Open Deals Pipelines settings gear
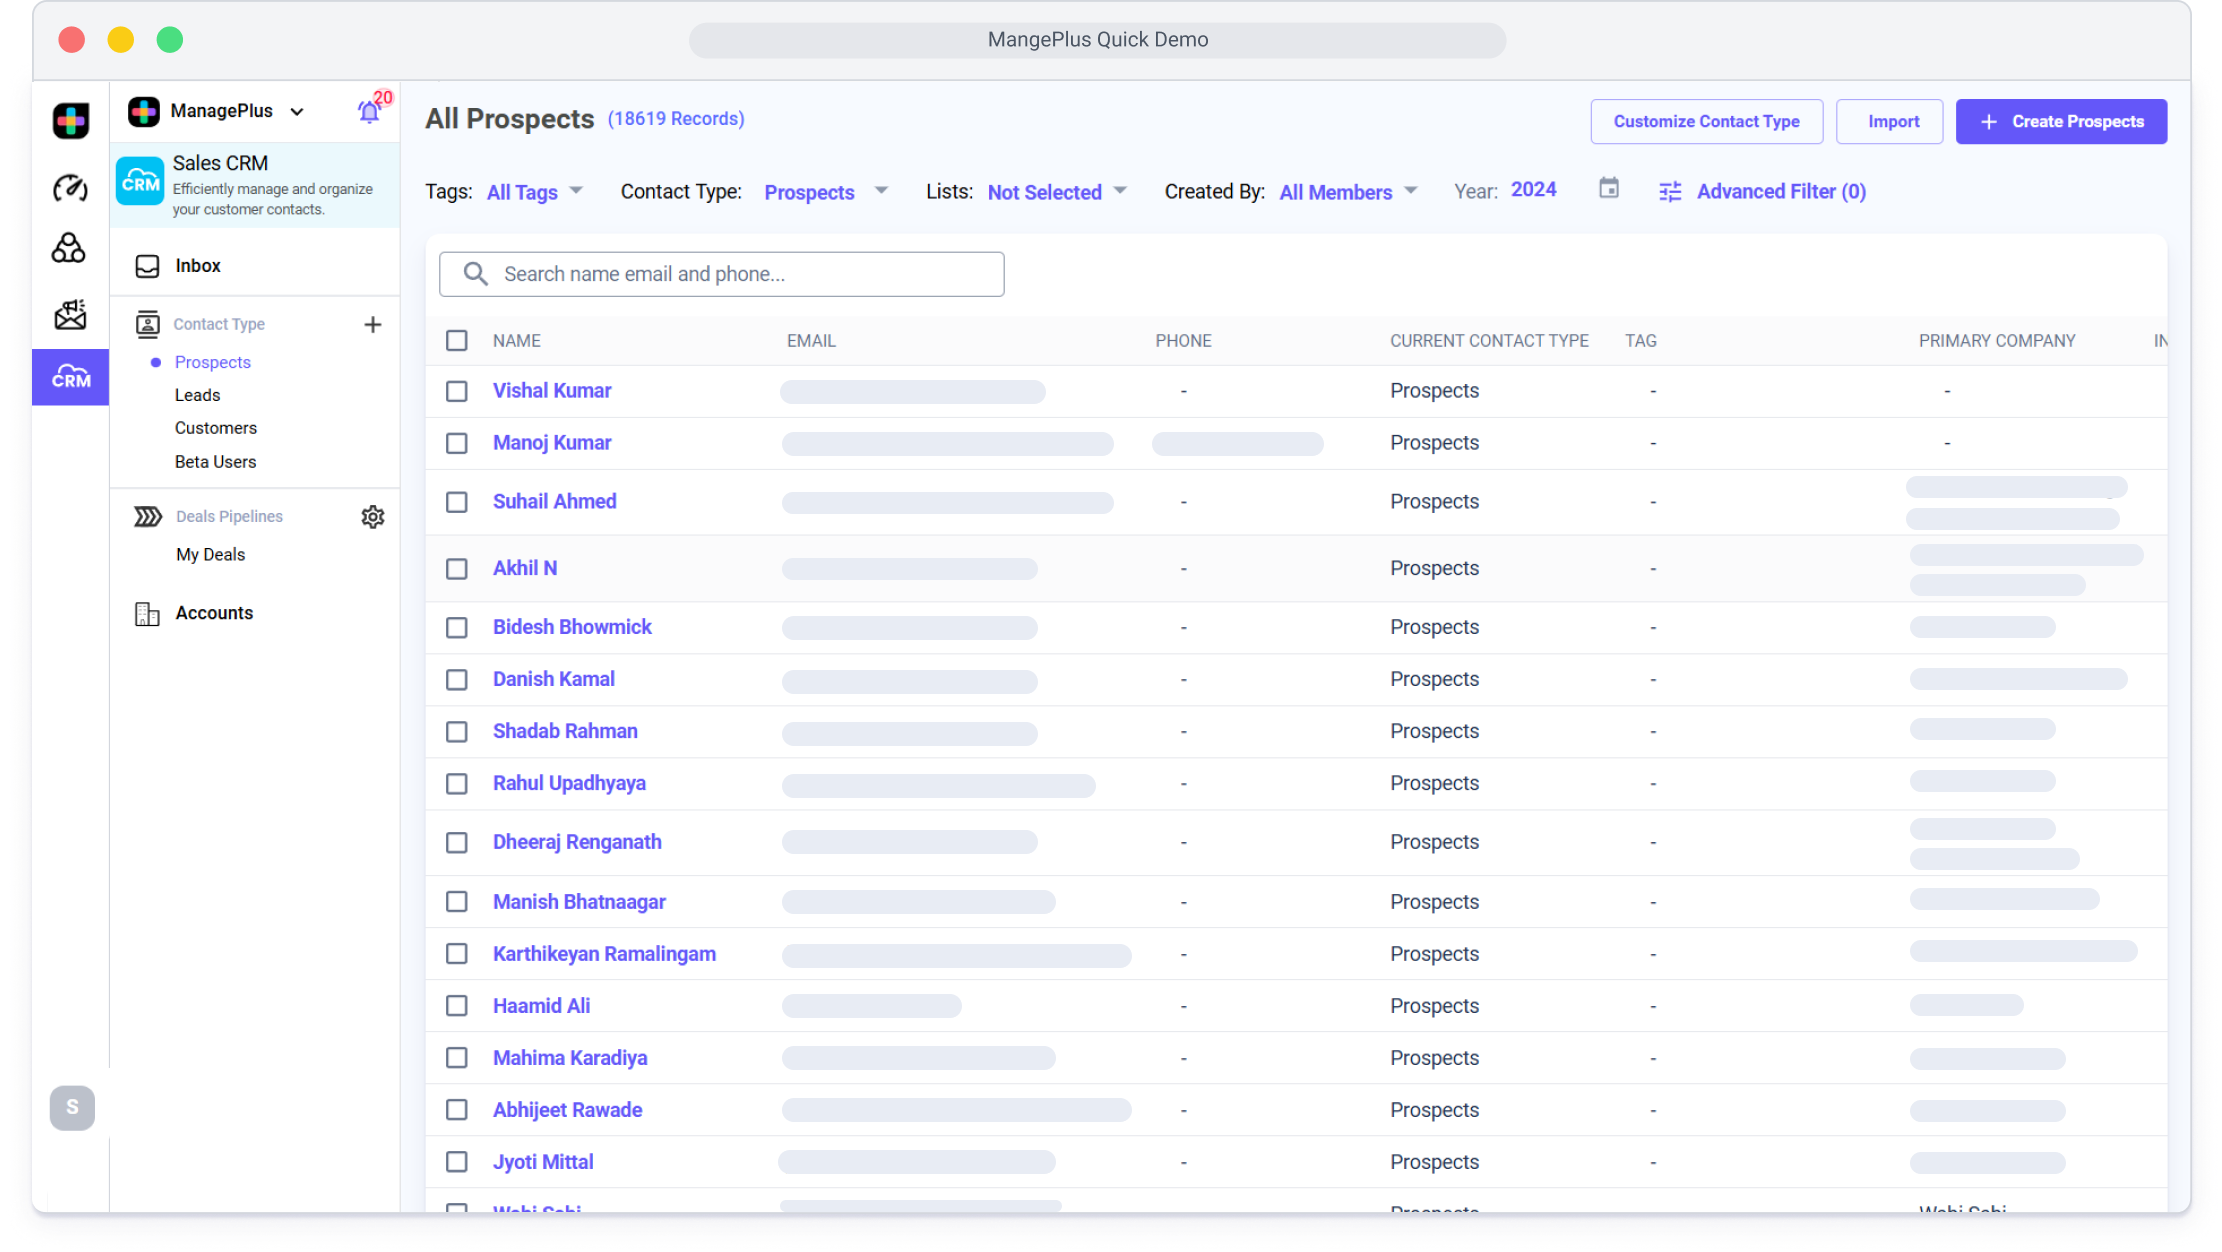Image resolution: width=2222 pixels, height=1252 pixels. (372, 517)
